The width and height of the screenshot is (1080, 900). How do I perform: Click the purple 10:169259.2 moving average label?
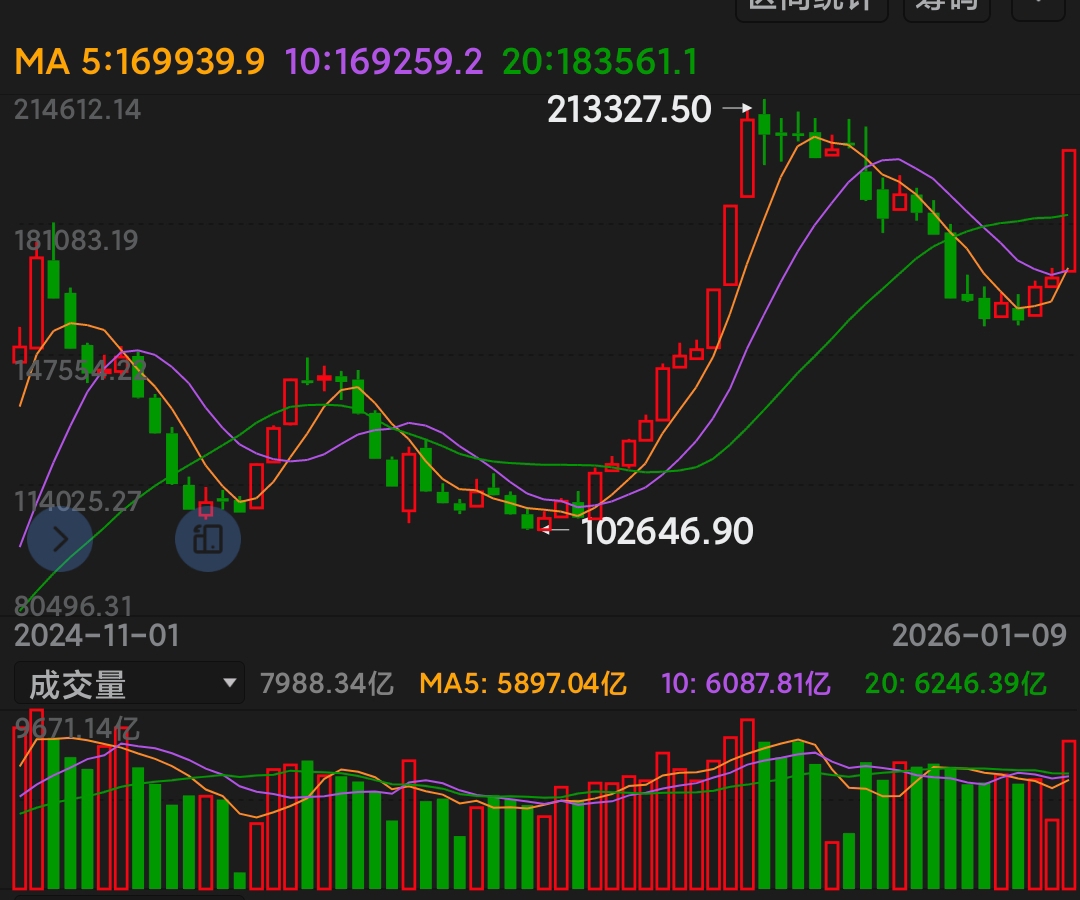pos(384,62)
